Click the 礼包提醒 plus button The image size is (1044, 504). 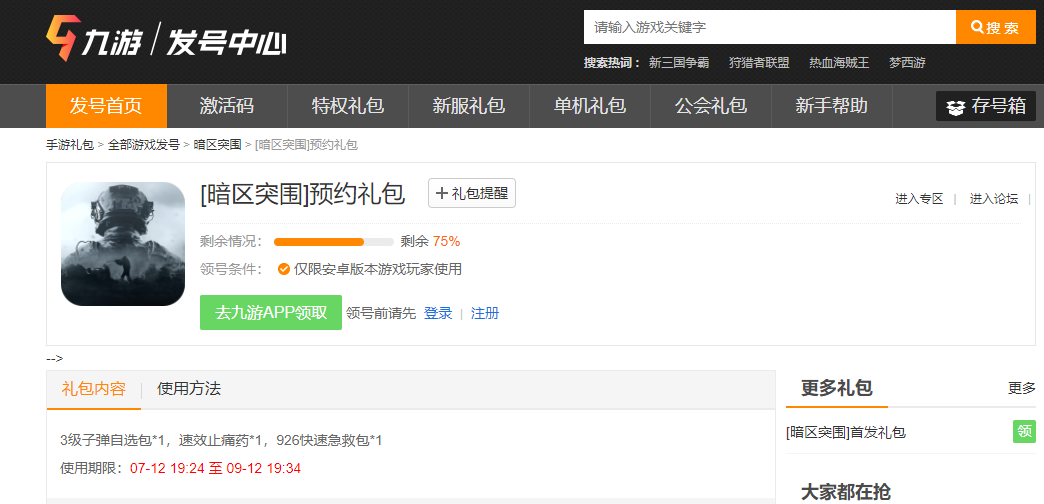click(471, 193)
